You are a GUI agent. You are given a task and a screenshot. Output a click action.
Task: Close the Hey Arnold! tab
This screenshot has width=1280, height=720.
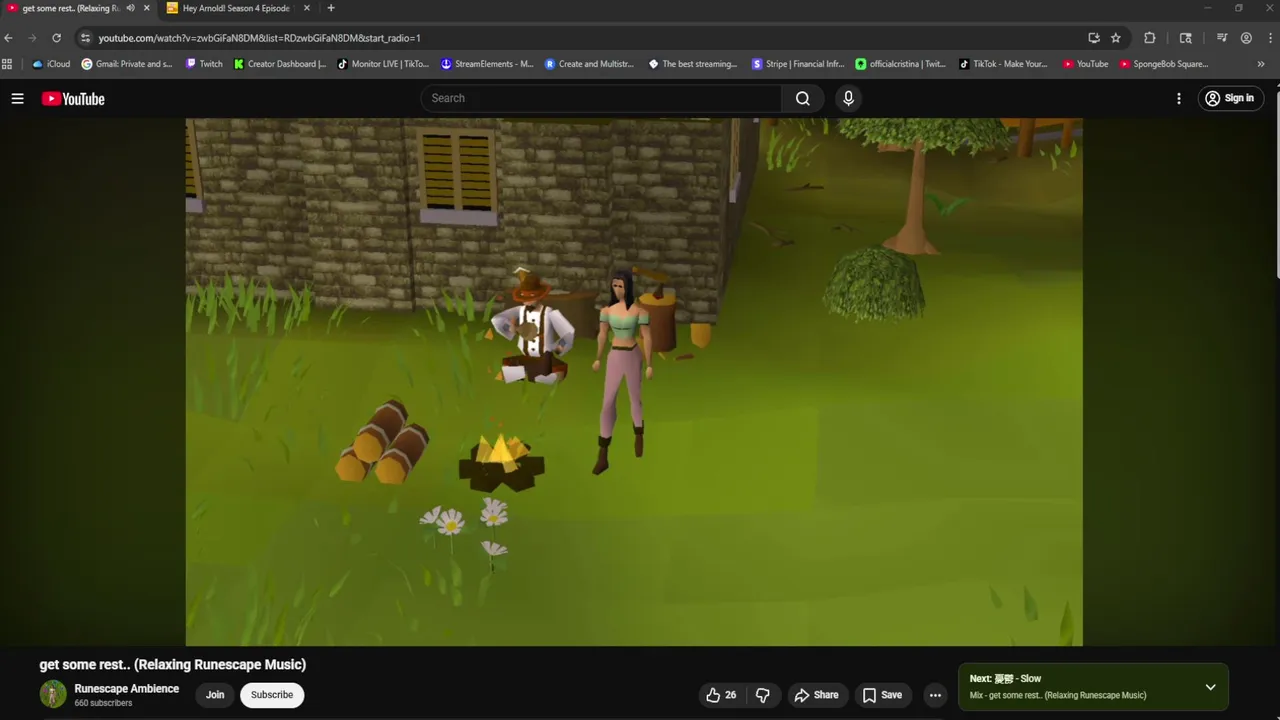tap(305, 8)
